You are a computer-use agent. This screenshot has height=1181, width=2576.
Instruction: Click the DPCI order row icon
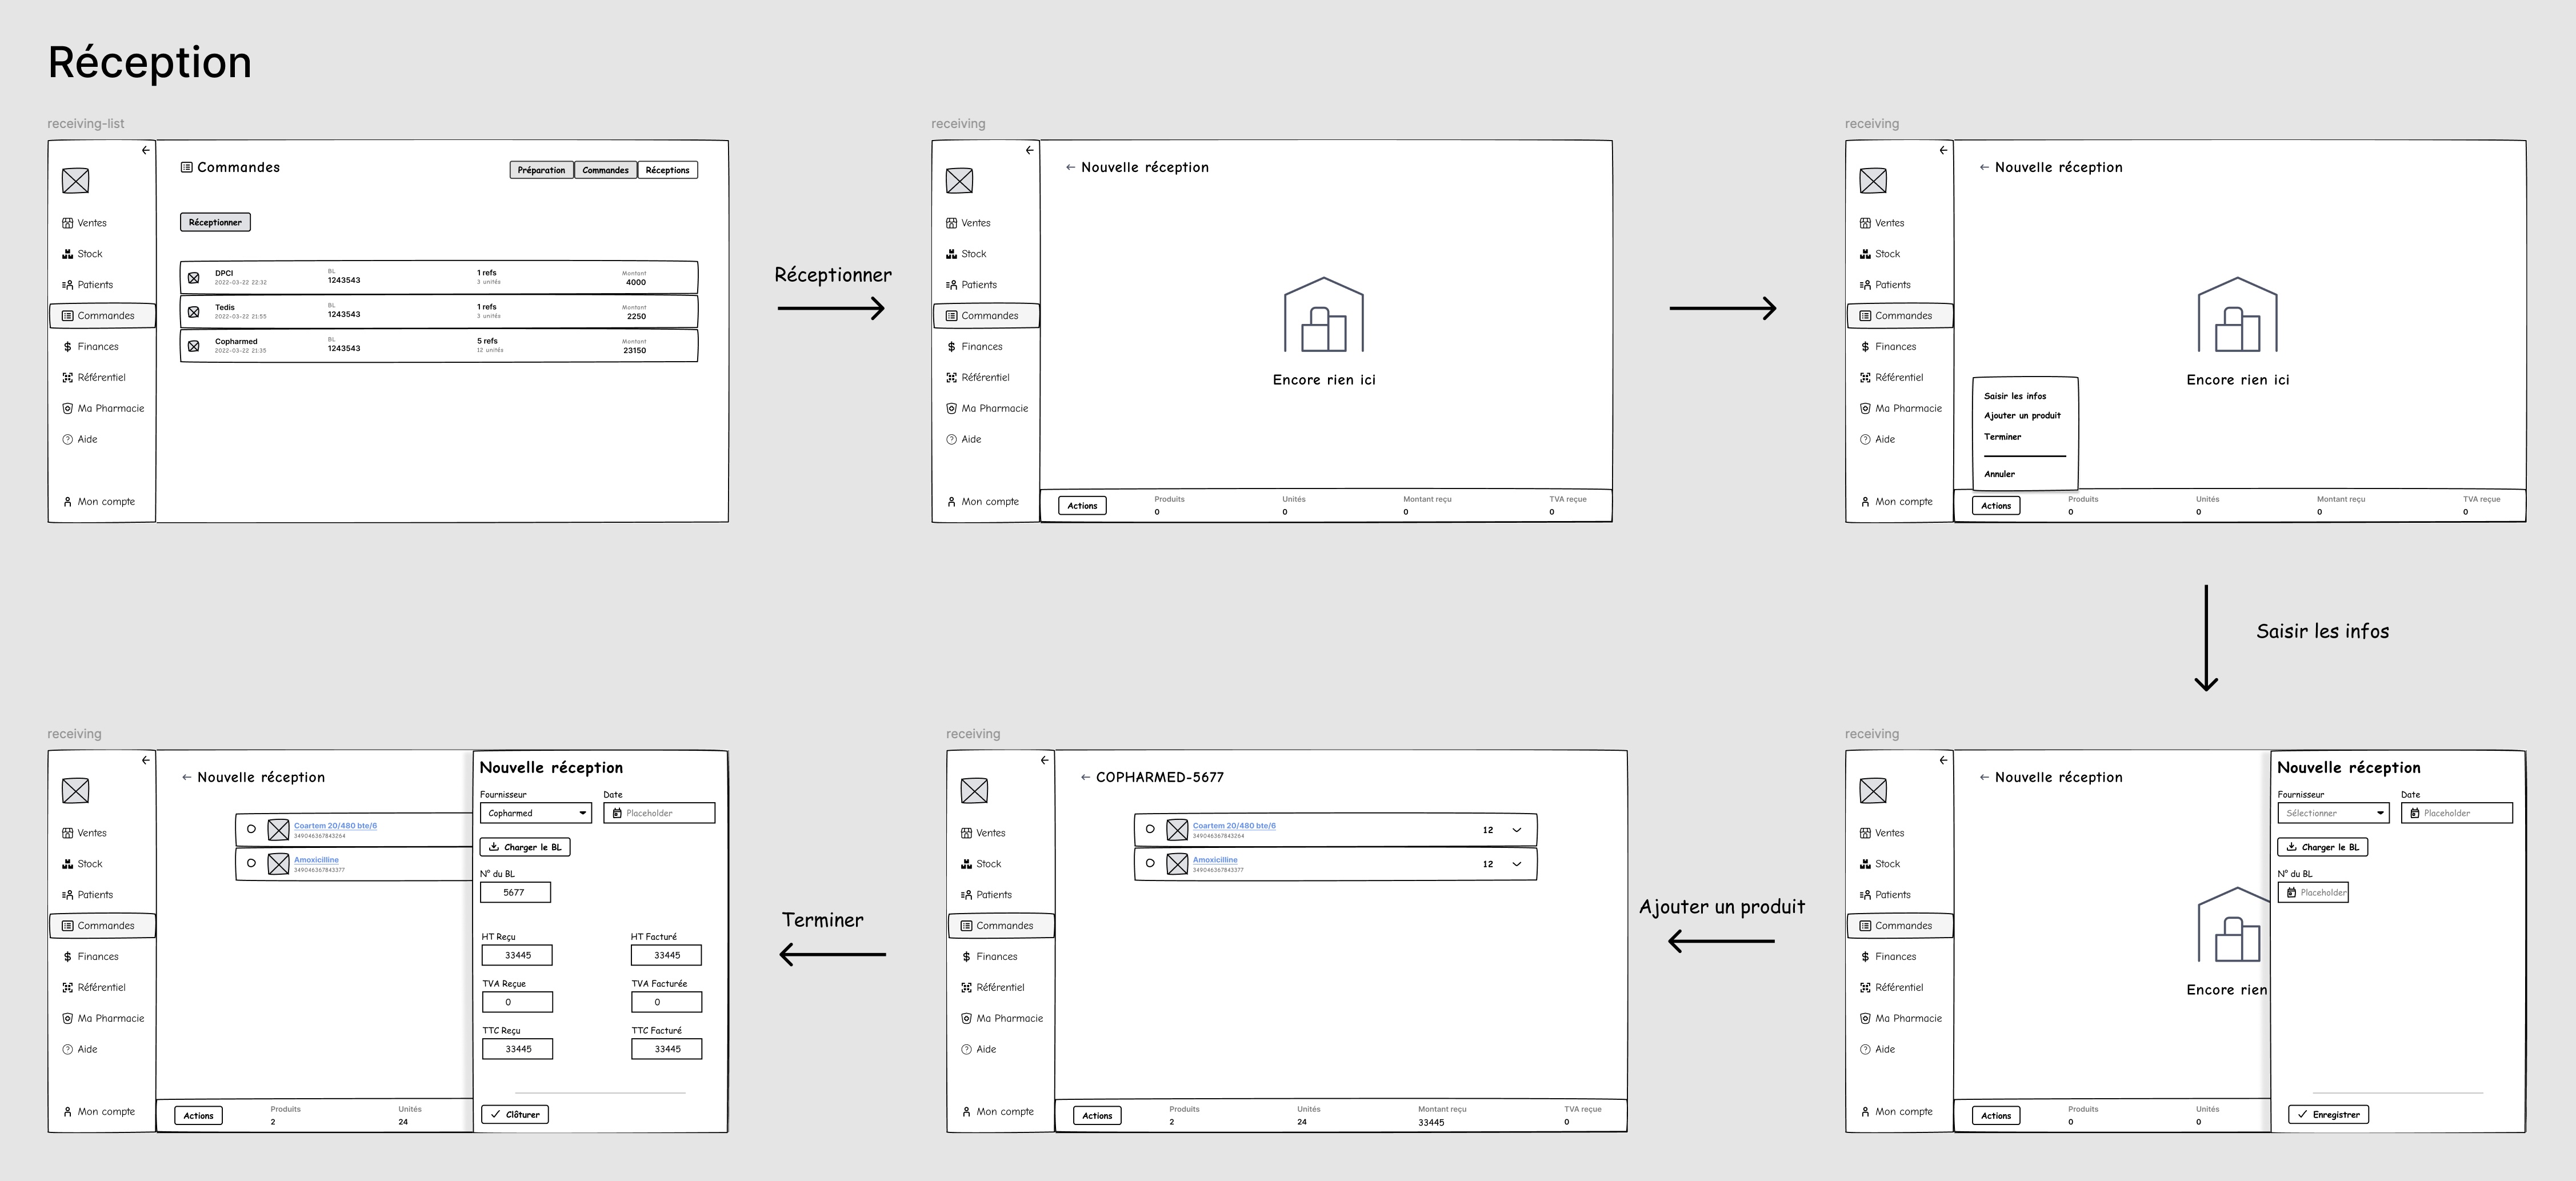(194, 278)
